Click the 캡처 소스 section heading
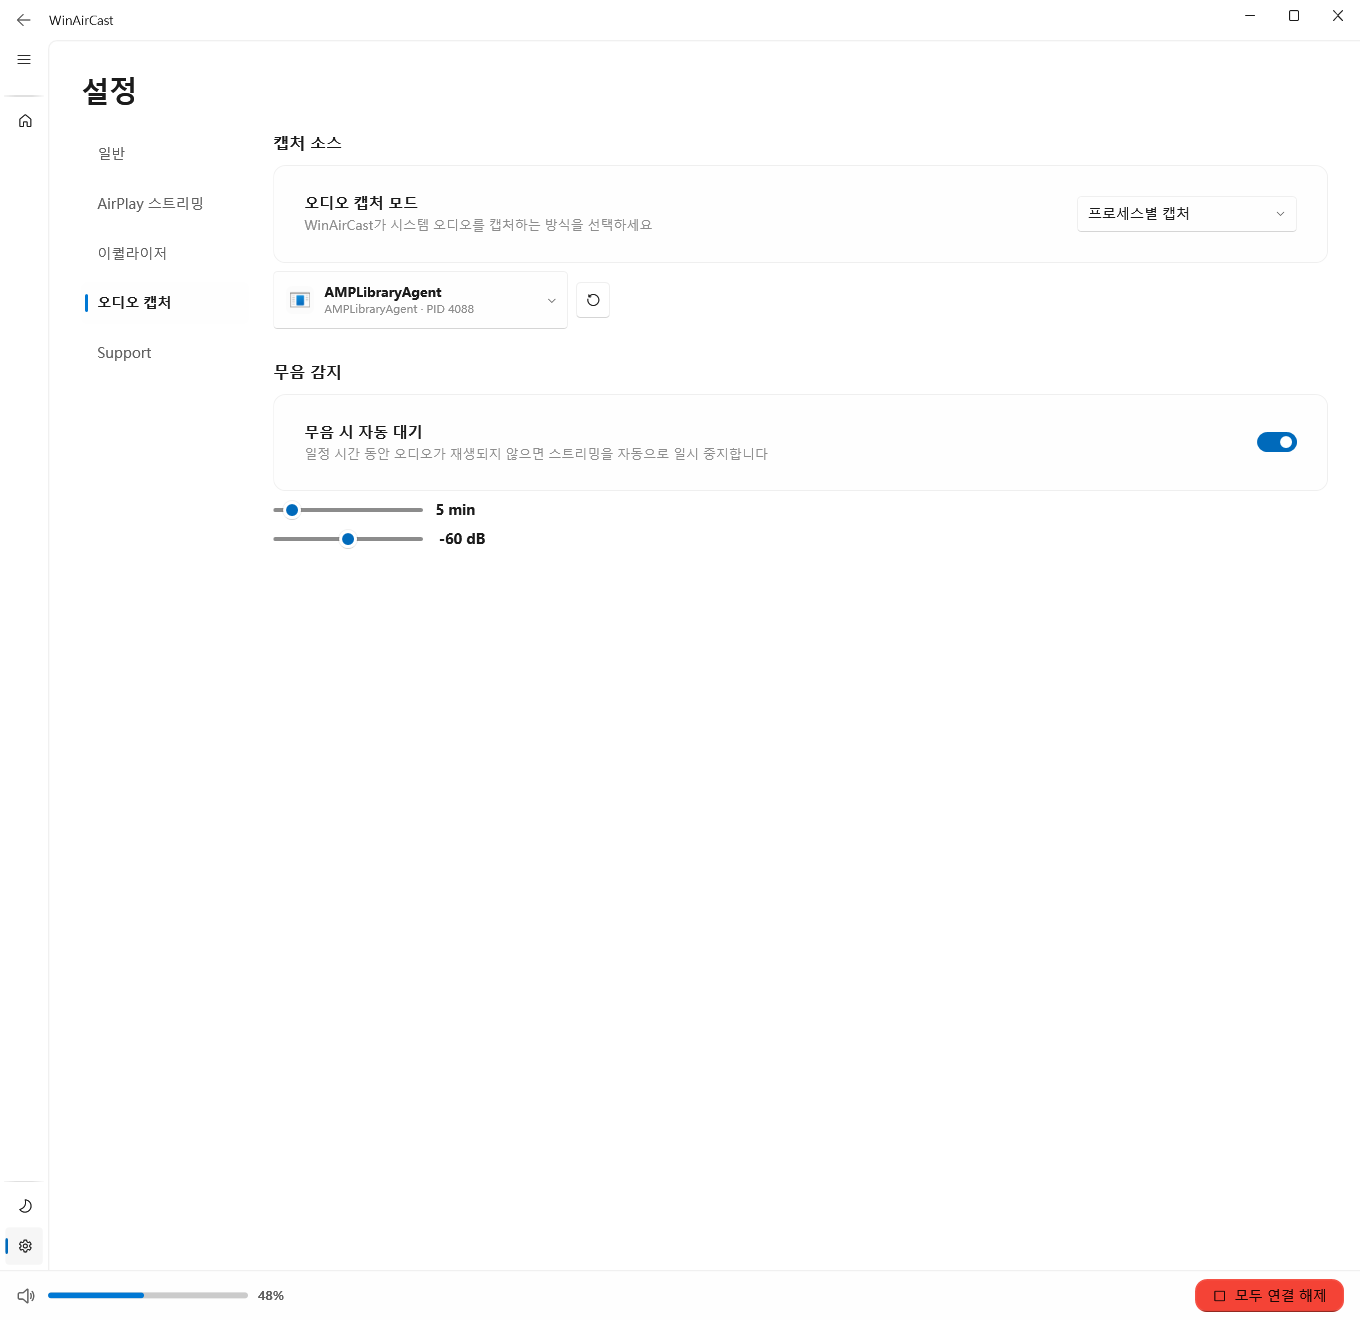1360x1320 pixels. coord(308,143)
